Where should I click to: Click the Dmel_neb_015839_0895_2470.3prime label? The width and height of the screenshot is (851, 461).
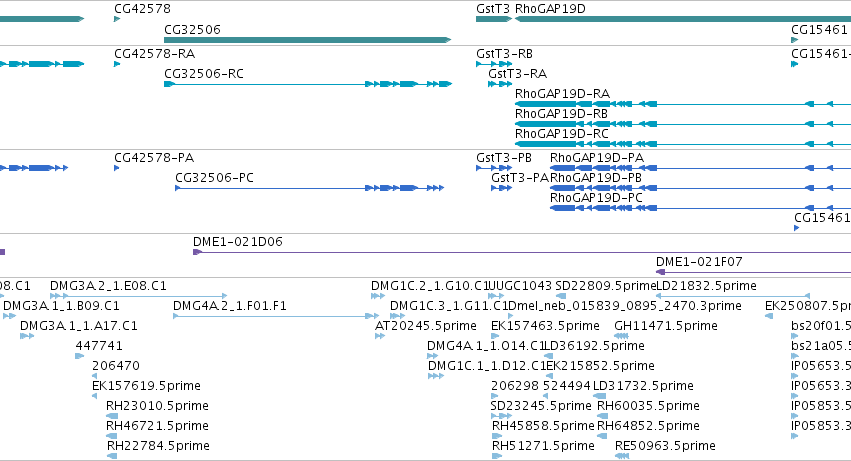625,306
